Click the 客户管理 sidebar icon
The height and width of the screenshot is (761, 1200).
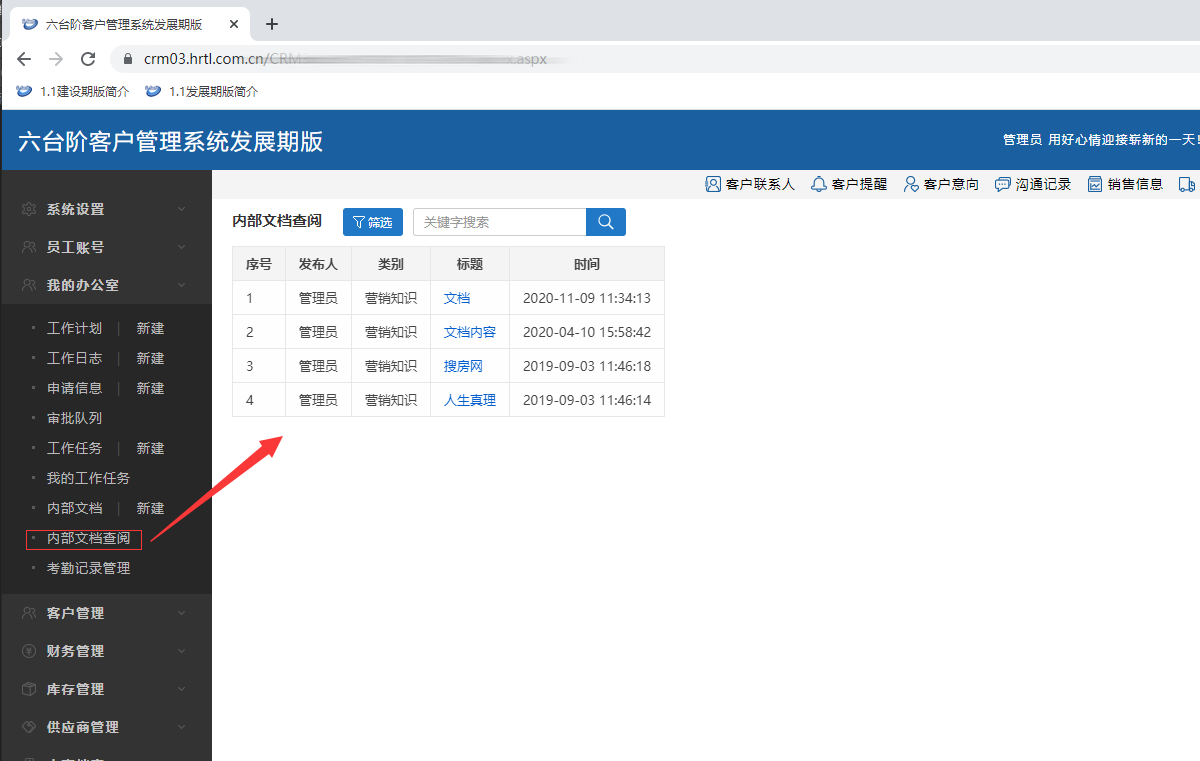click(29, 613)
